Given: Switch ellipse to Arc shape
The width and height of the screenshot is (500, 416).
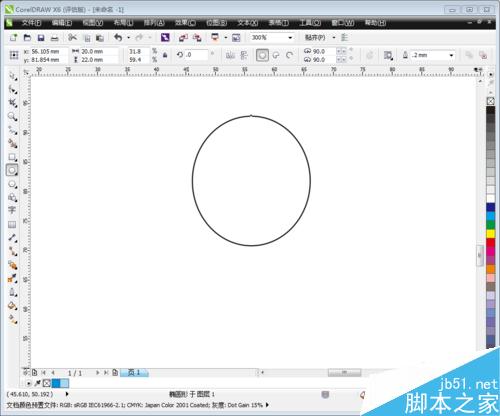Looking at the screenshot, I should click(x=289, y=55).
